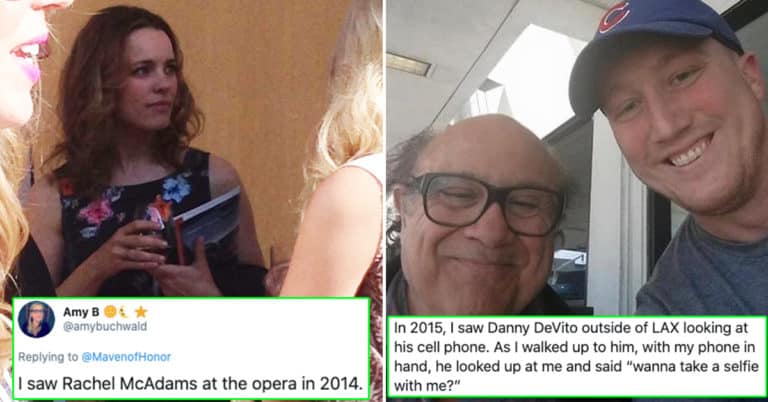Click the ceiling light fixture in right photo
Screen dimensions: 768x402
(408, 64)
